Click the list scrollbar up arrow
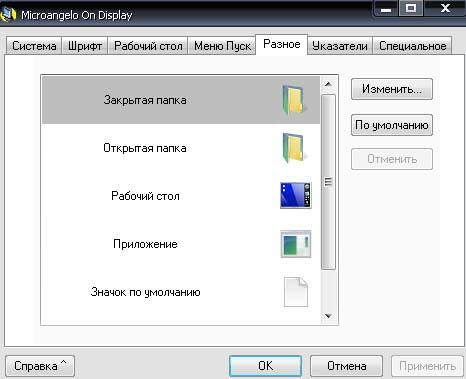The width and height of the screenshot is (466, 379). click(328, 84)
